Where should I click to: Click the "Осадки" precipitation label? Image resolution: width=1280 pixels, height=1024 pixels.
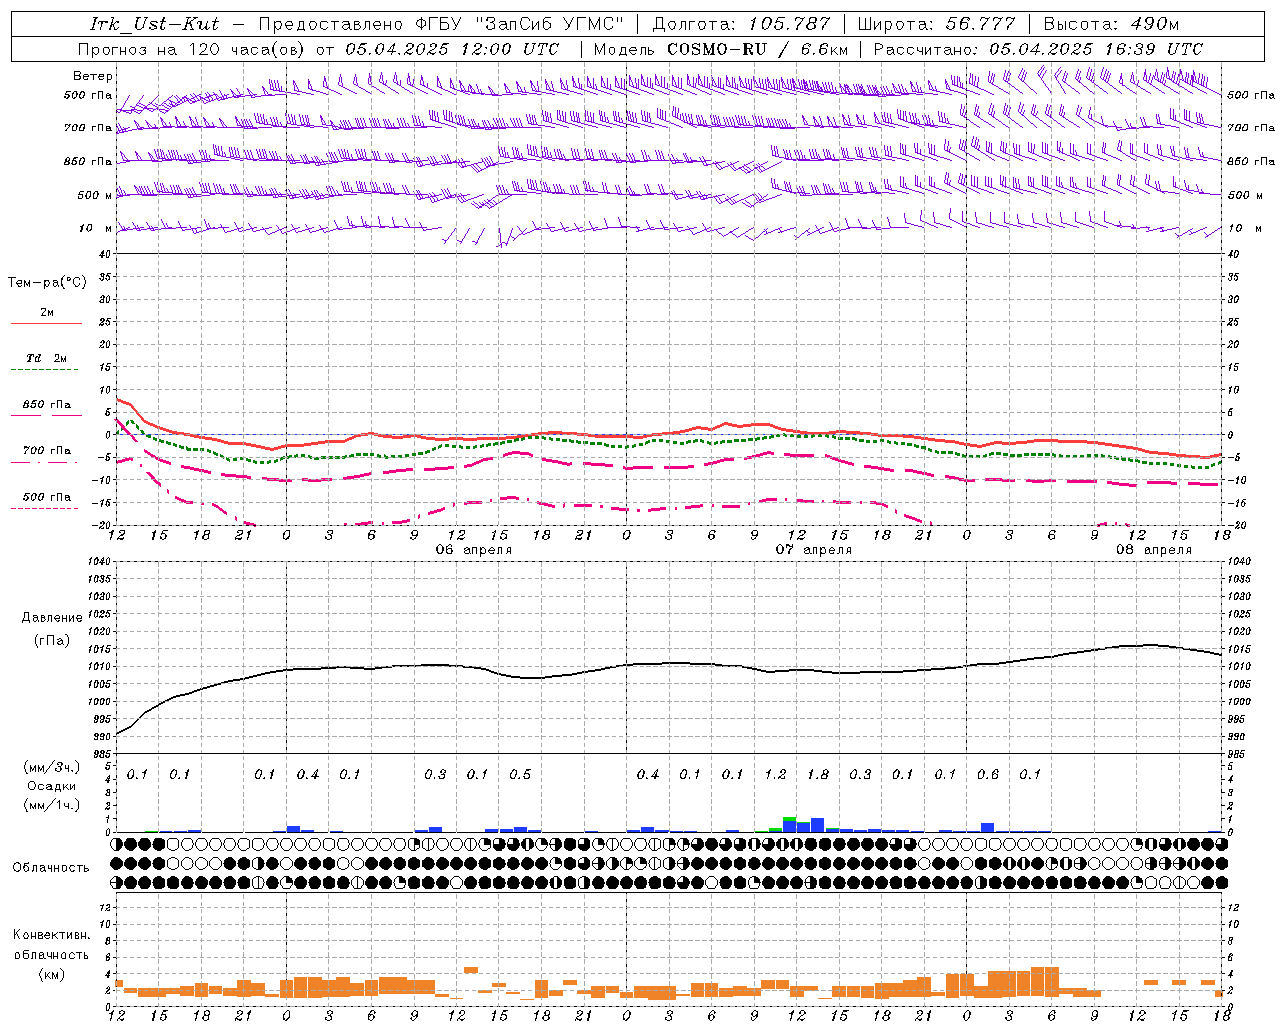point(51,786)
